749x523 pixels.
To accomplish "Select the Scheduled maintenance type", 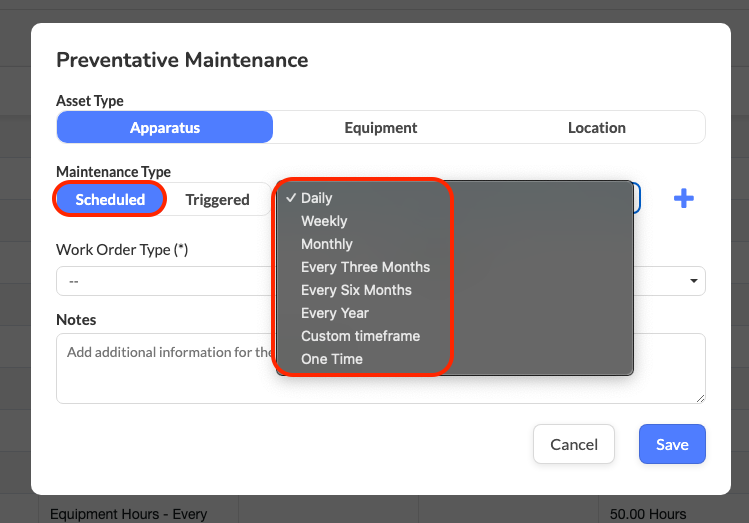I will [110, 199].
